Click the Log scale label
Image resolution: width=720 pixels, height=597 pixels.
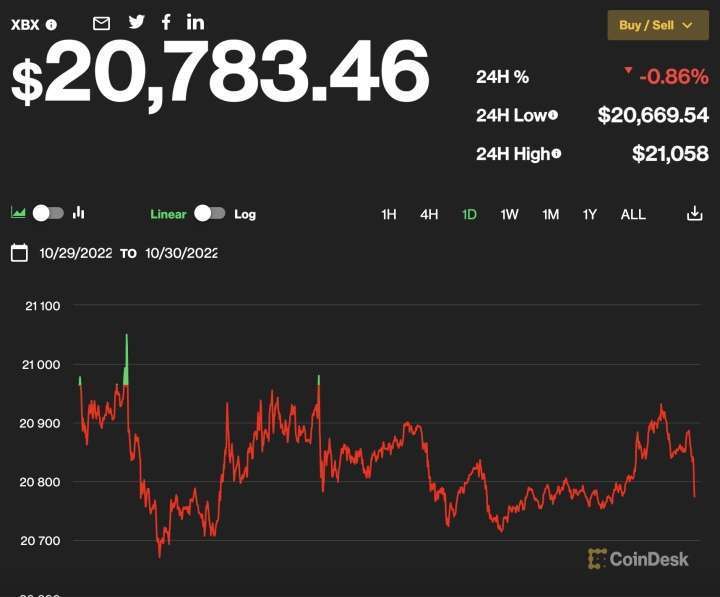click(245, 214)
